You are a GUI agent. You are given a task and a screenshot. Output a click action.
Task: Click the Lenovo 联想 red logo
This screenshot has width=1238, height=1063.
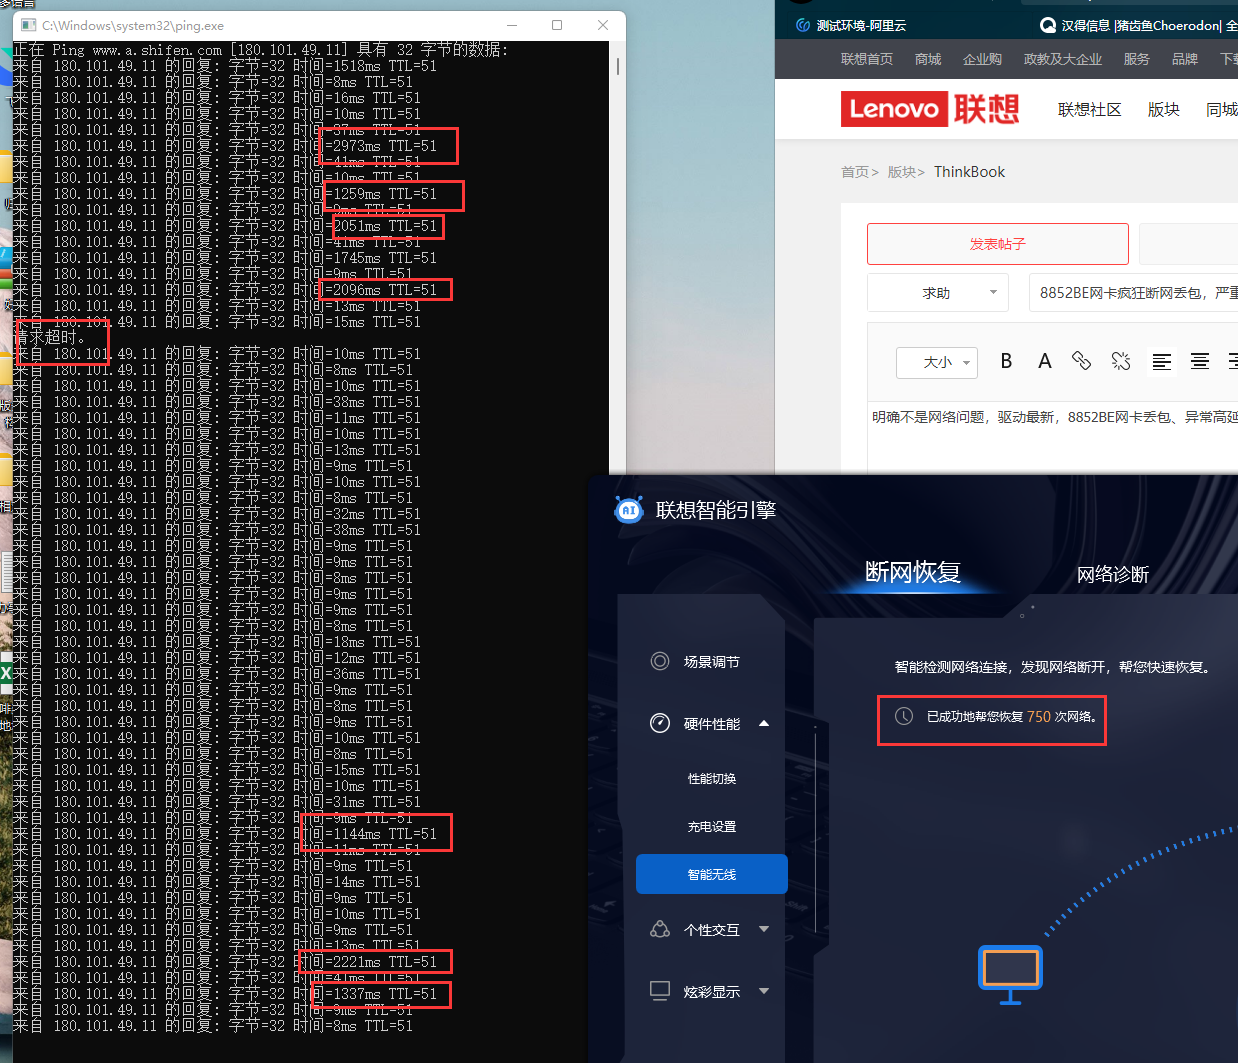click(931, 109)
